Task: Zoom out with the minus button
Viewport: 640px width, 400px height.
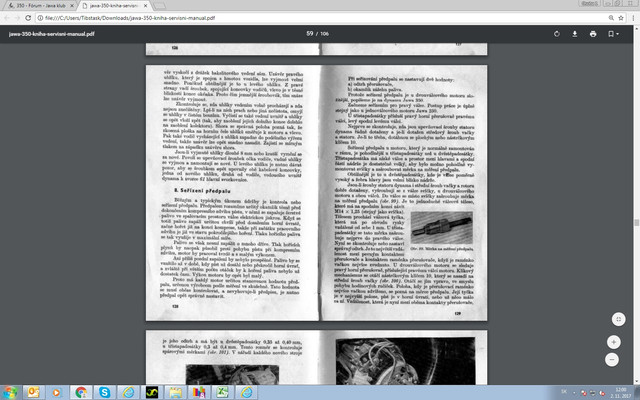Action: [611, 360]
